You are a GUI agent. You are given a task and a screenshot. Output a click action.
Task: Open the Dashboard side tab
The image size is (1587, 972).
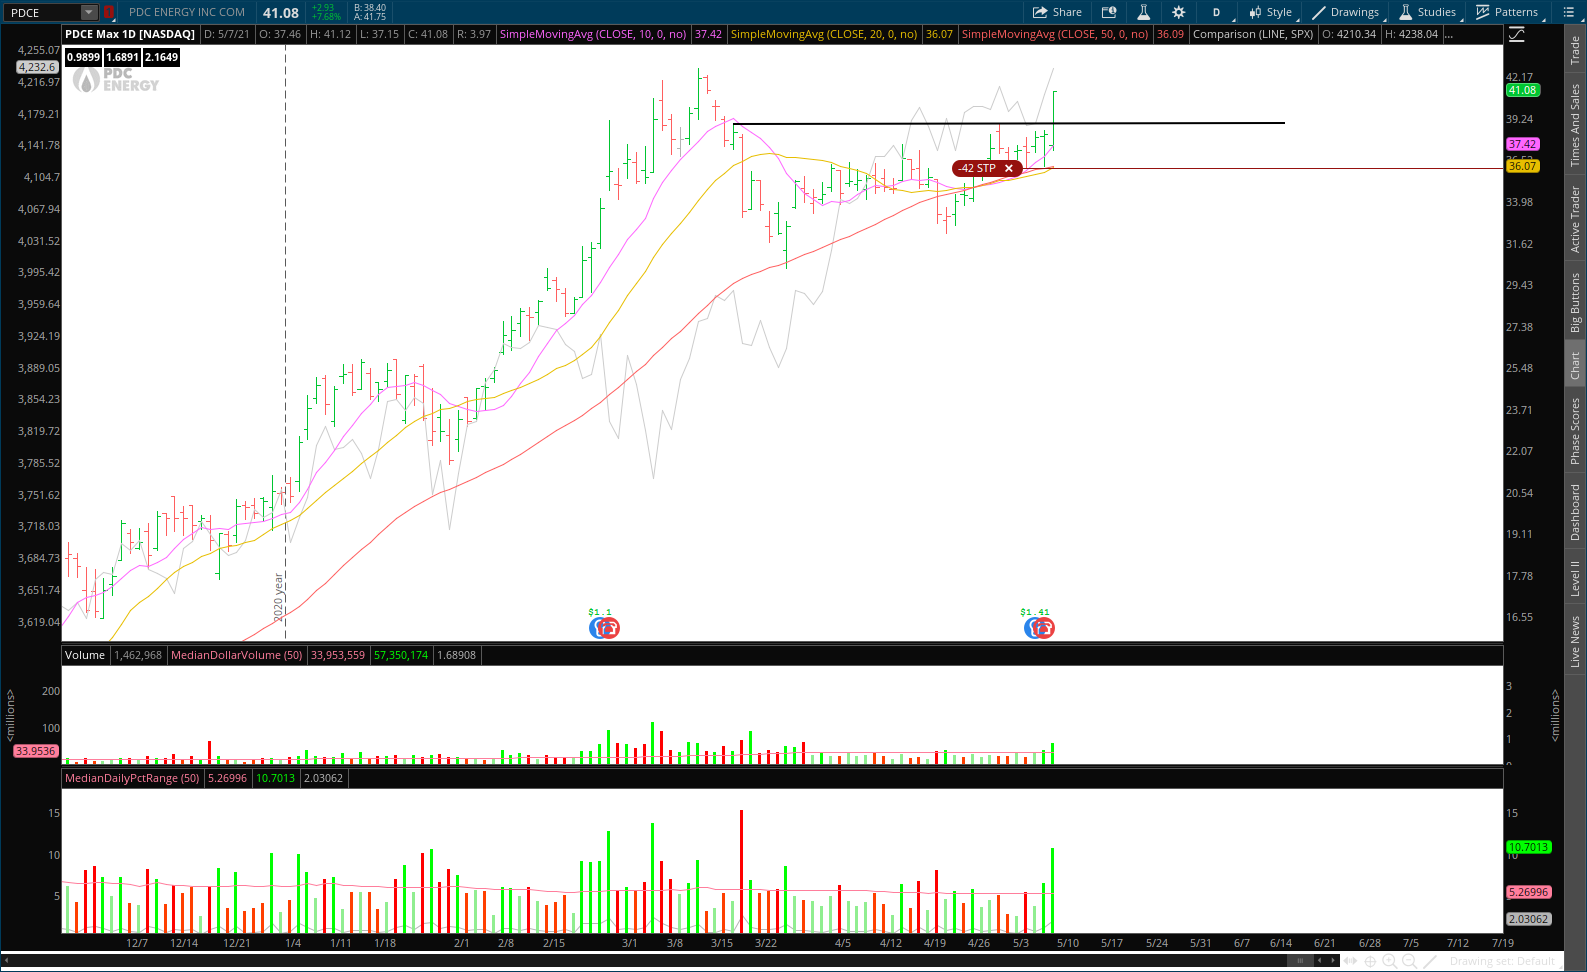click(x=1575, y=512)
